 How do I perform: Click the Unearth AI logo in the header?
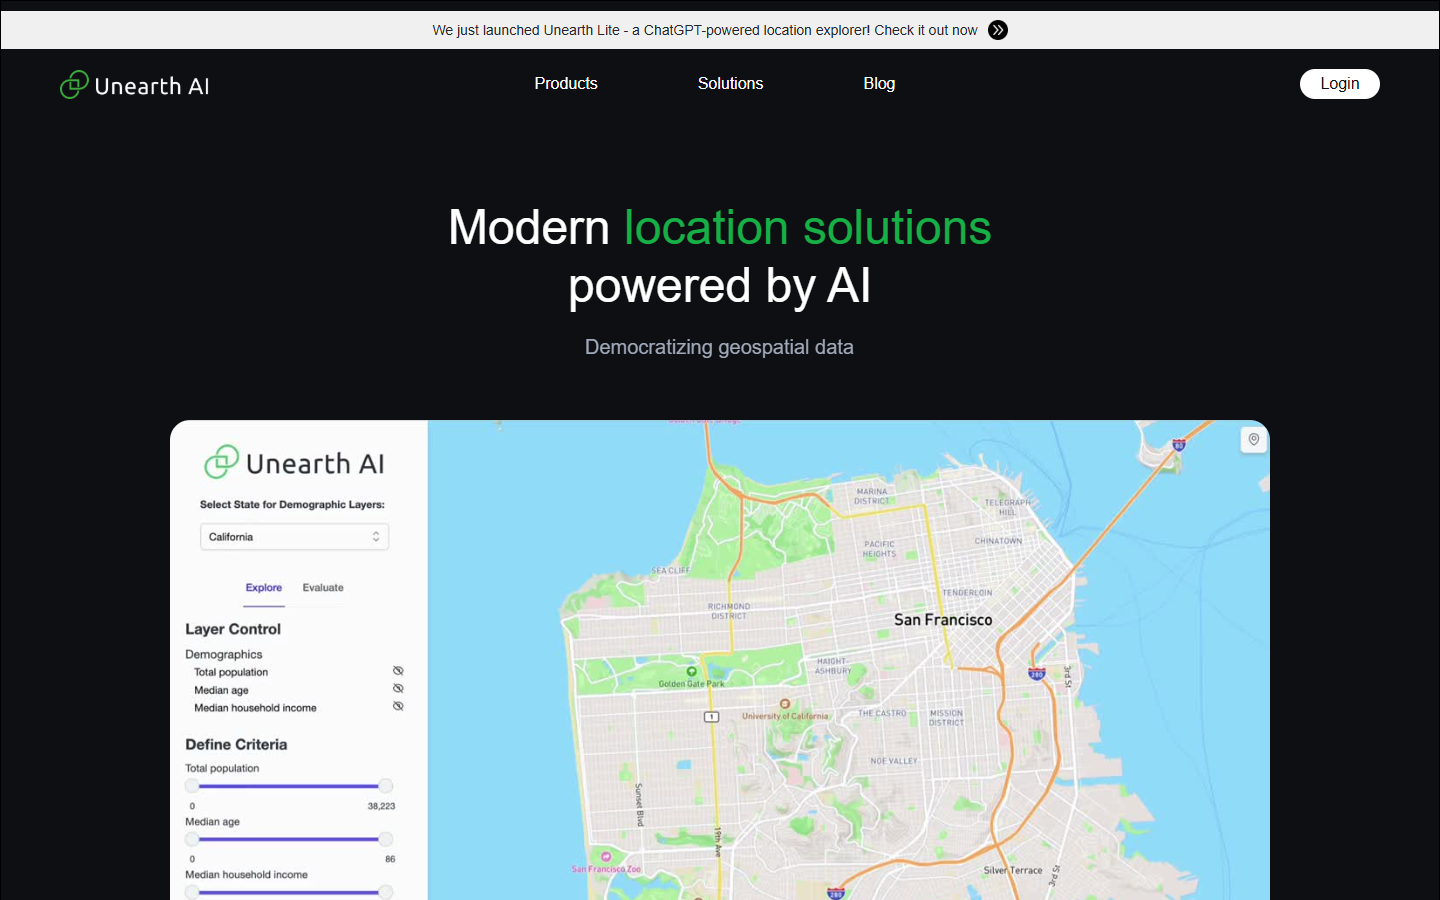pyautogui.click(x=135, y=85)
